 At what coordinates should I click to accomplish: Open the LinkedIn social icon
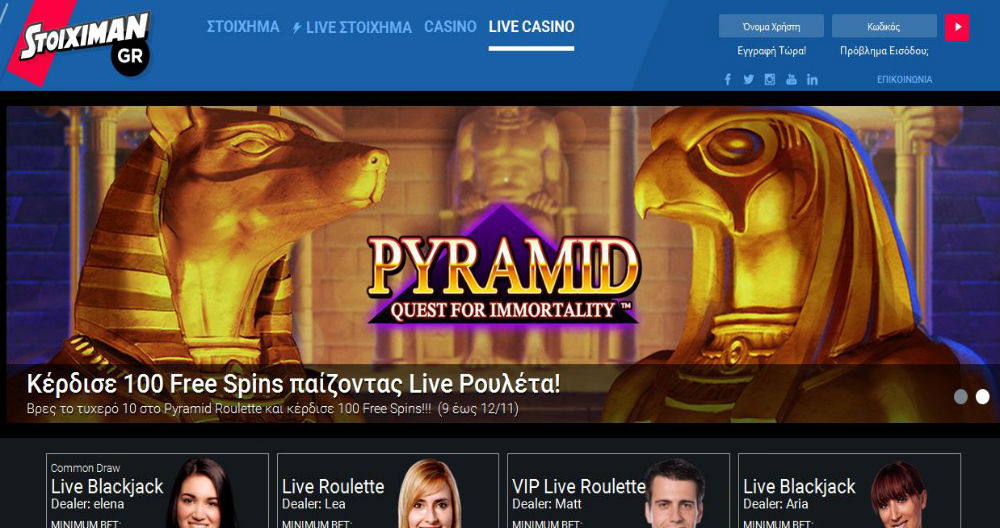click(812, 80)
